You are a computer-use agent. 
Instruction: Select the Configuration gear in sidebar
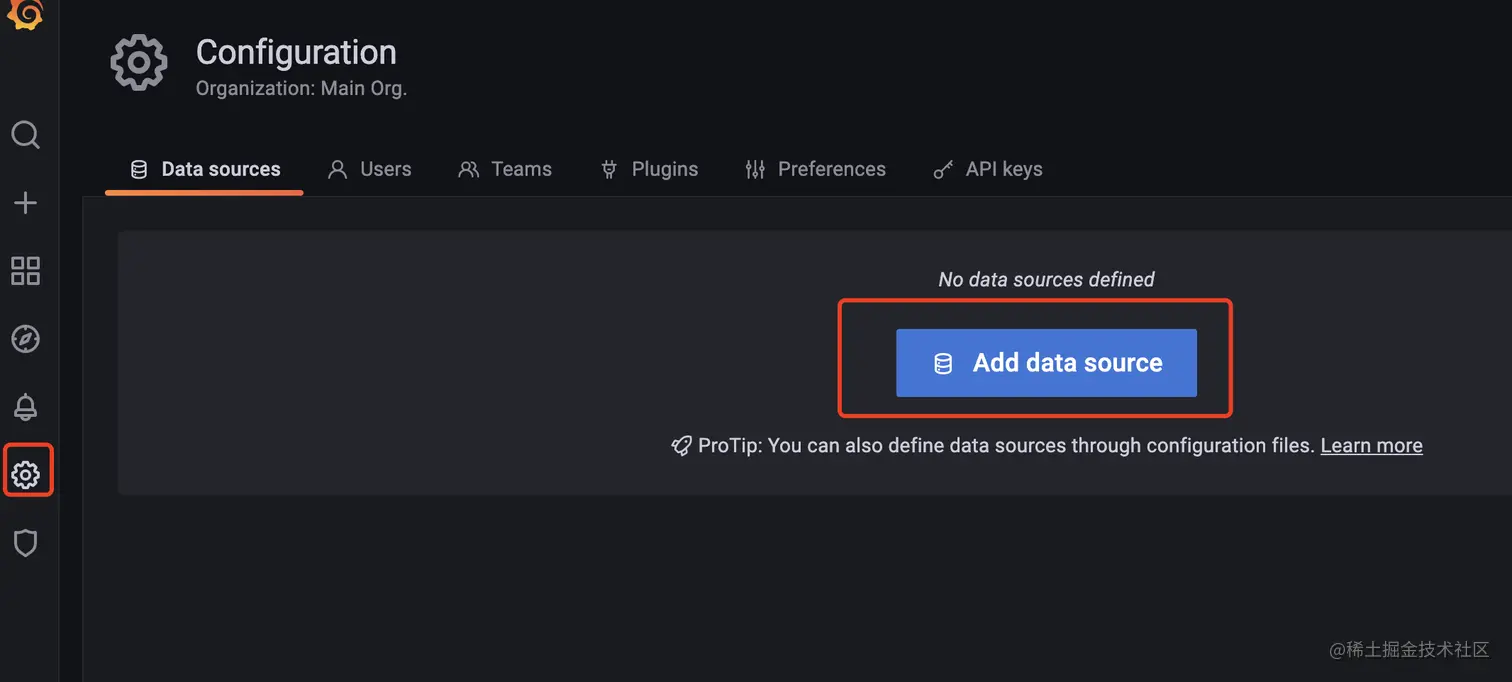coord(26,472)
